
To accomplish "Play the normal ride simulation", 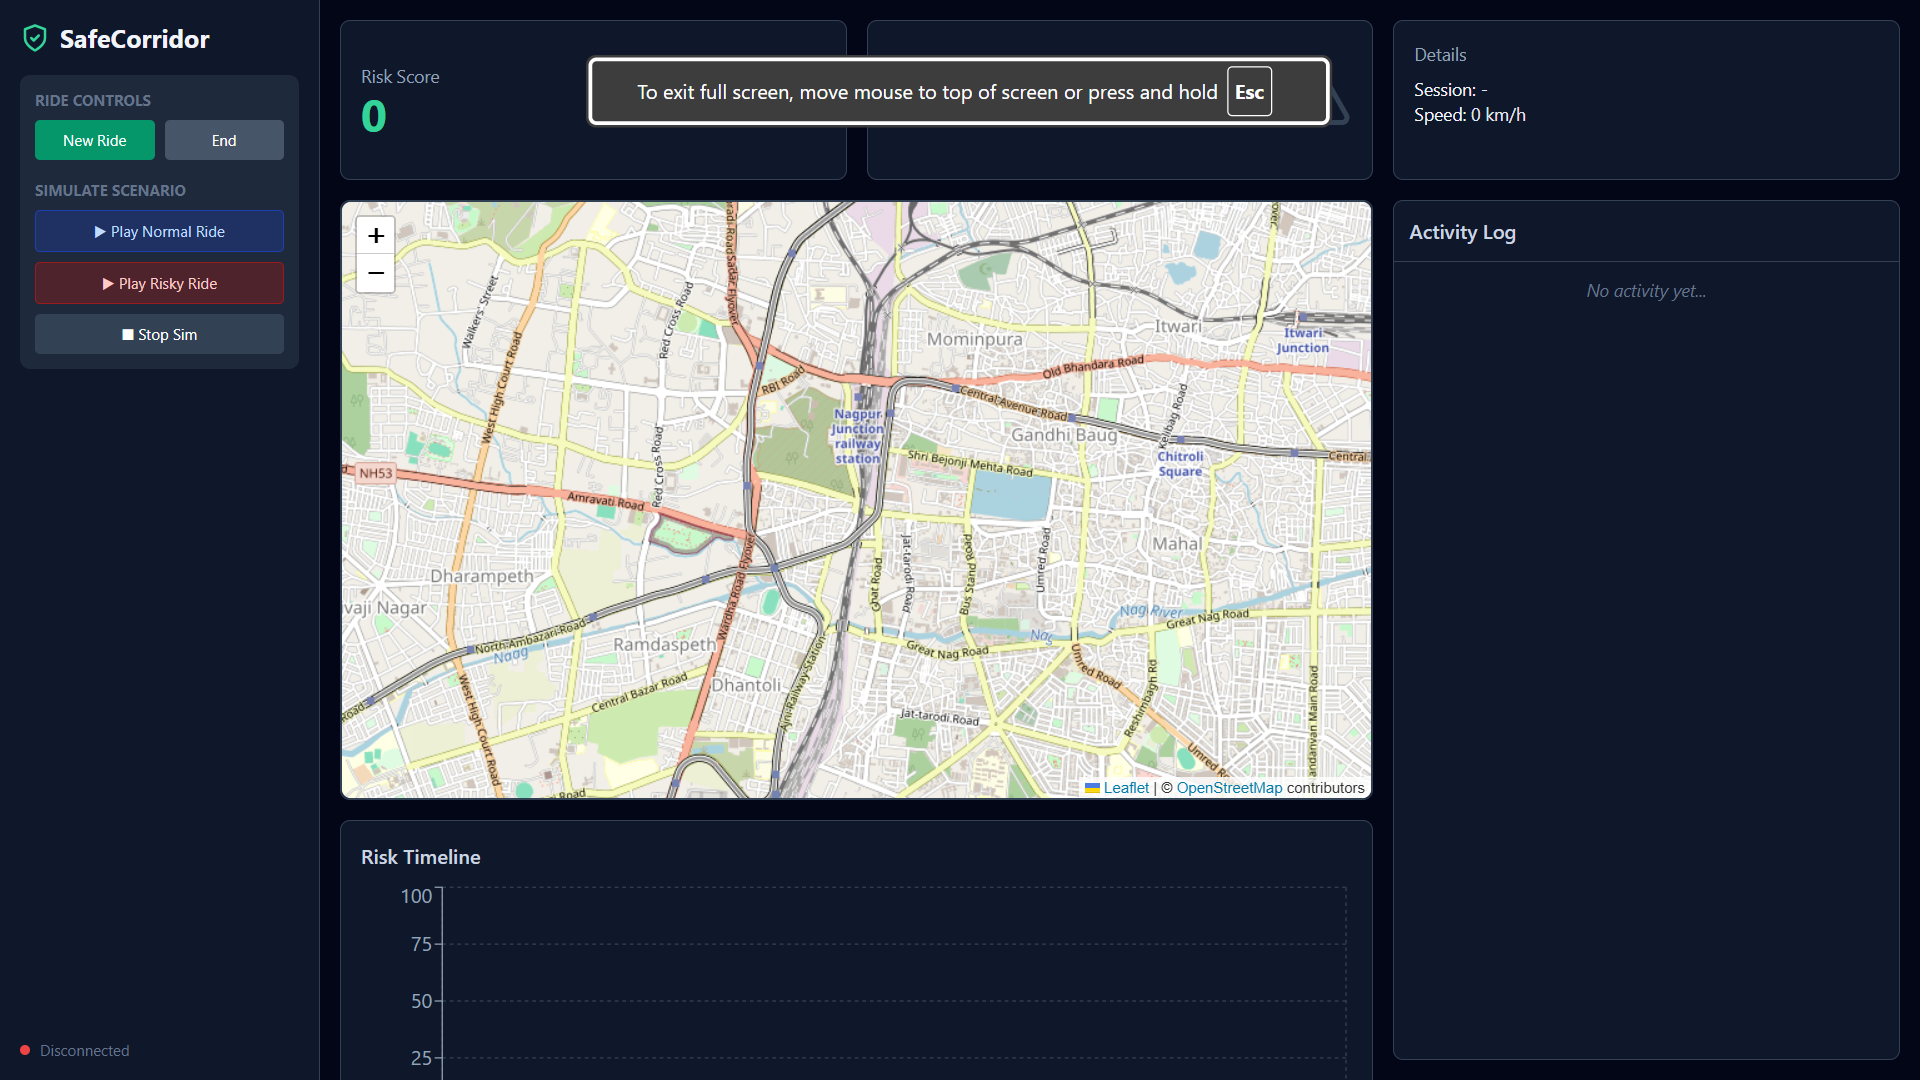I will [x=159, y=231].
